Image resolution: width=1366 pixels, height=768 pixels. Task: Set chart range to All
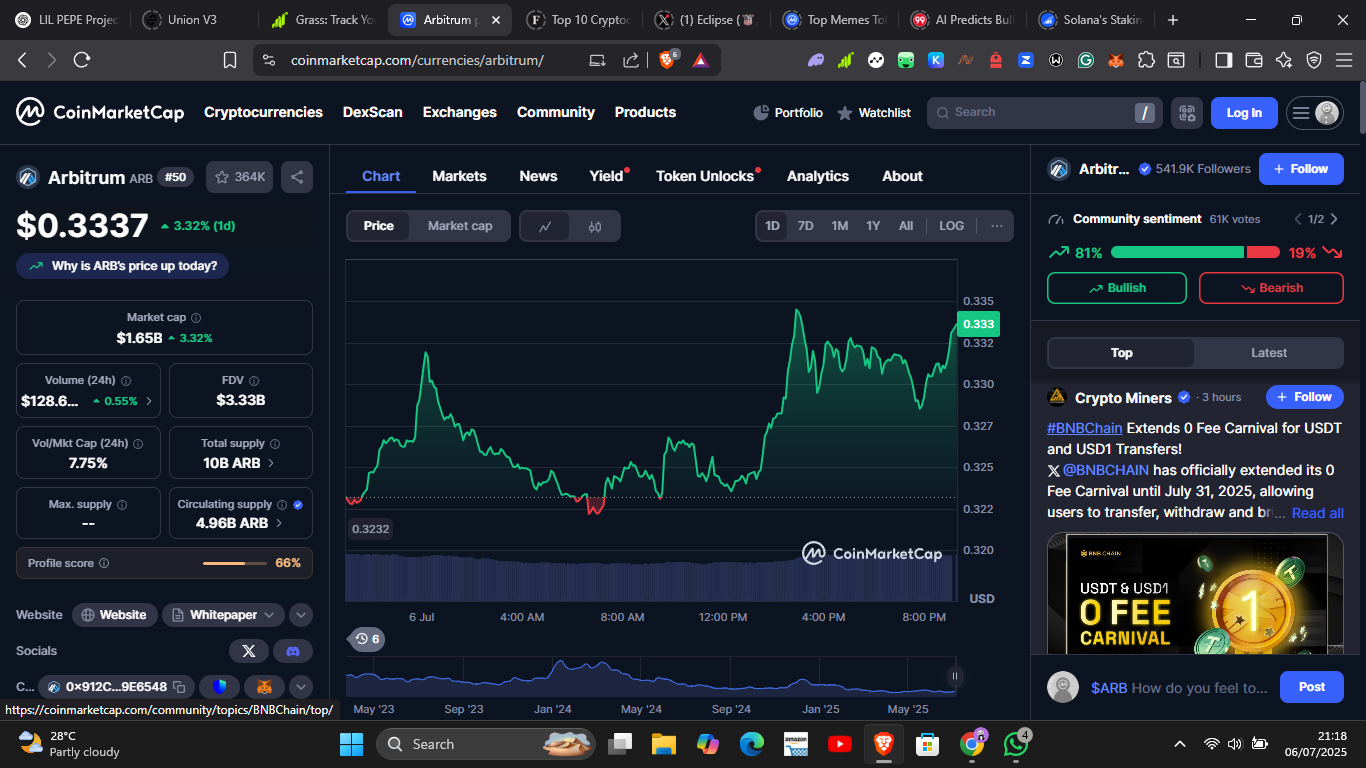(x=906, y=226)
